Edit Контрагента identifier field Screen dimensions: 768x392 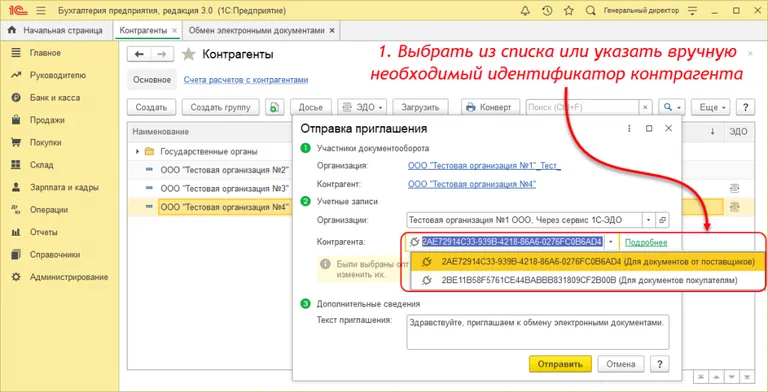[x=512, y=242]
